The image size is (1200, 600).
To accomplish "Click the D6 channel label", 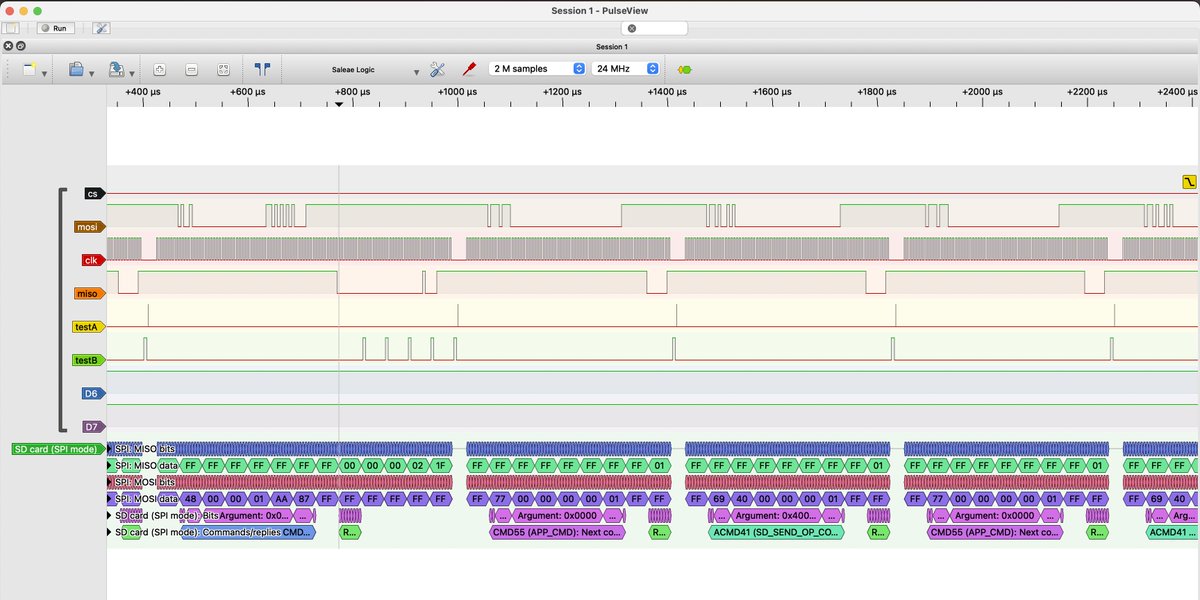I will [93, 394].
